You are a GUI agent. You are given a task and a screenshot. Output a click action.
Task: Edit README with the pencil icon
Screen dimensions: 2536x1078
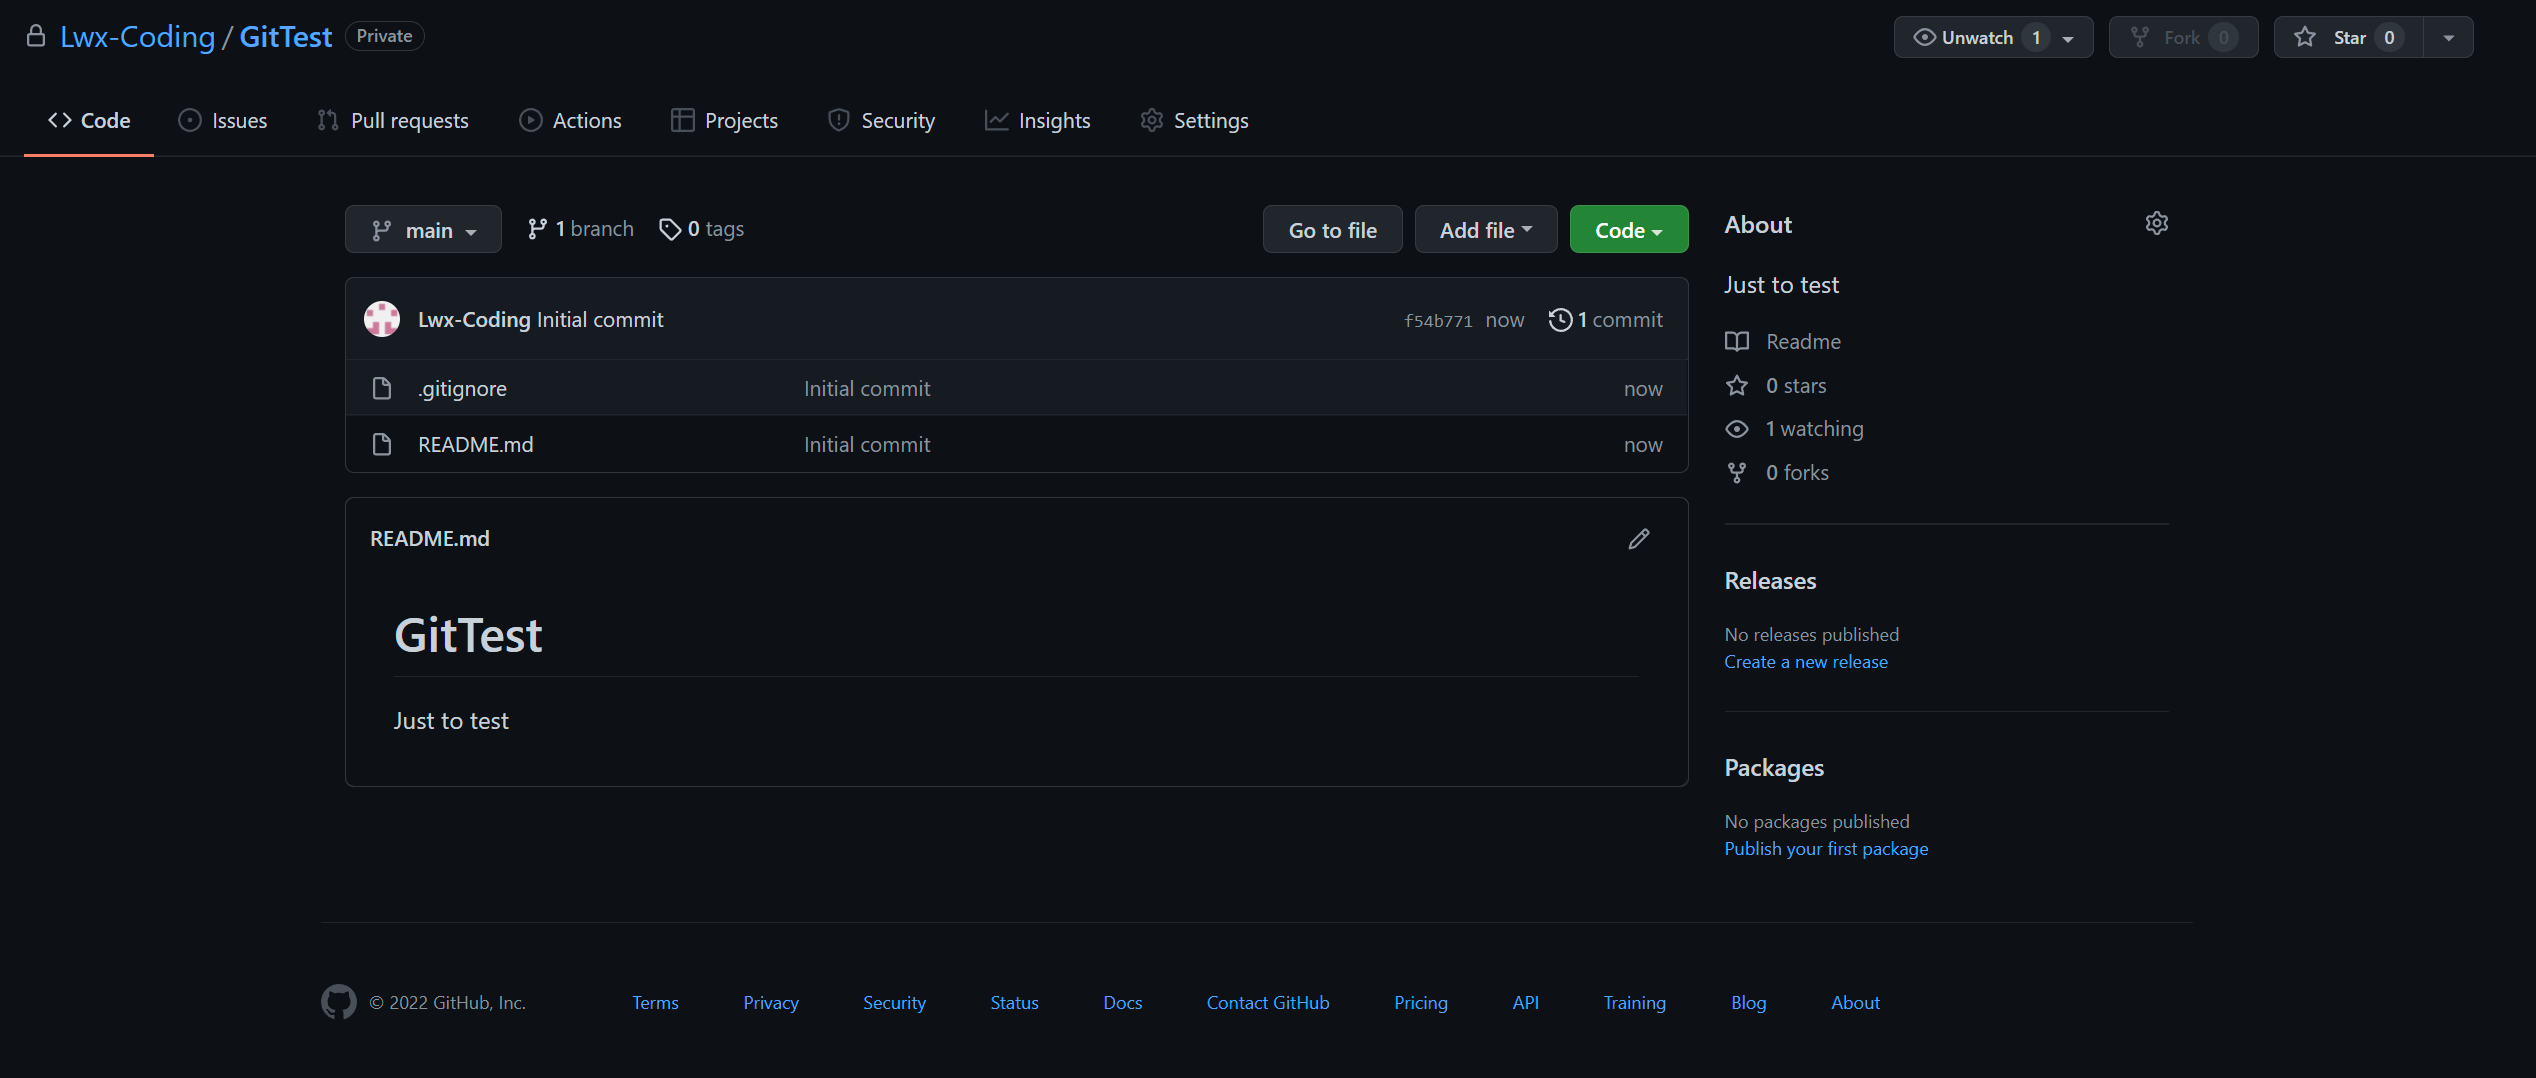point(1638,539)
